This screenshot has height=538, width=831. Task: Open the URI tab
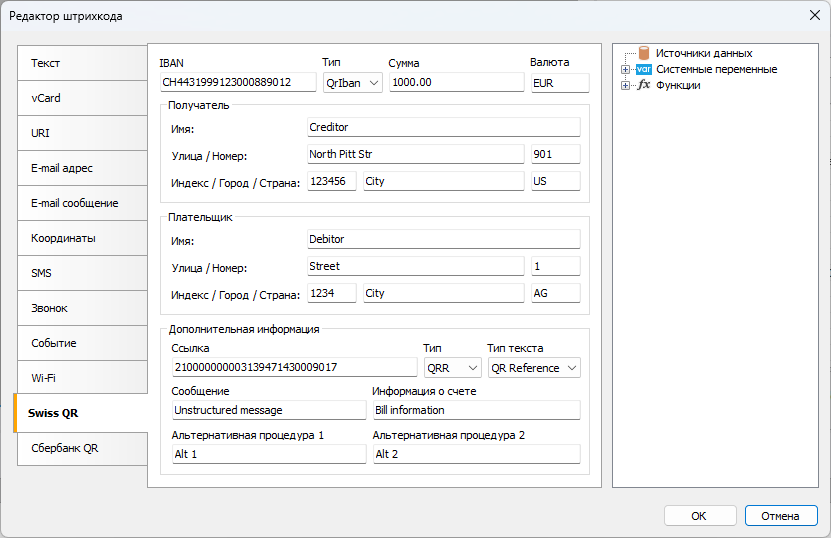[x=82, y=133]
